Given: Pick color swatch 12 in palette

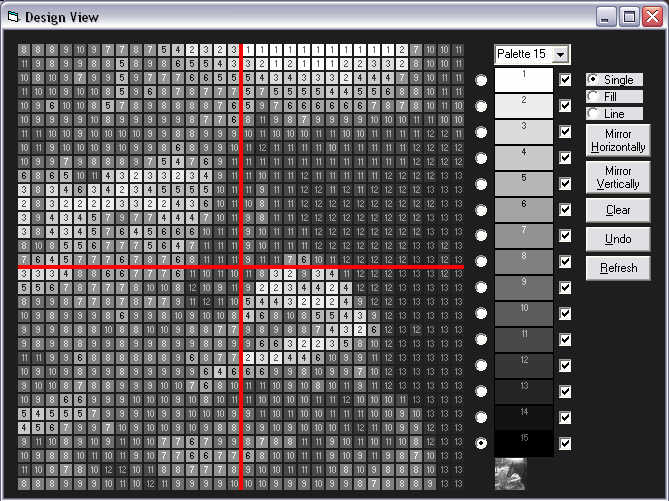Looking at the screenshot, I should point(524,365).
